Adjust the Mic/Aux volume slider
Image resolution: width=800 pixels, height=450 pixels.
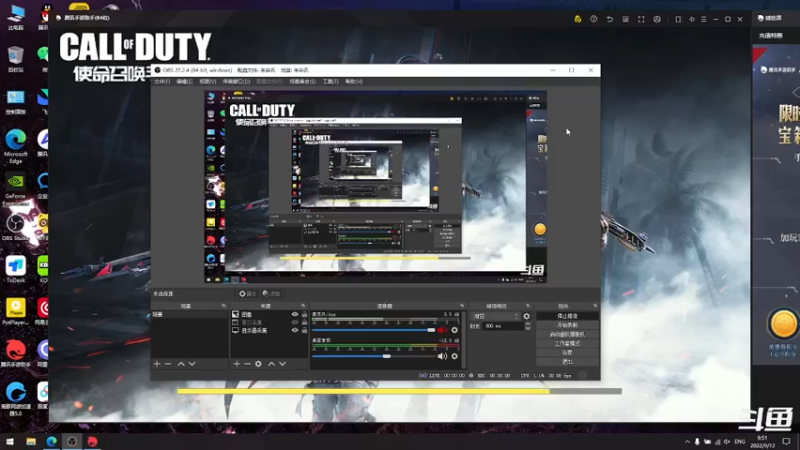click(373, 330)
